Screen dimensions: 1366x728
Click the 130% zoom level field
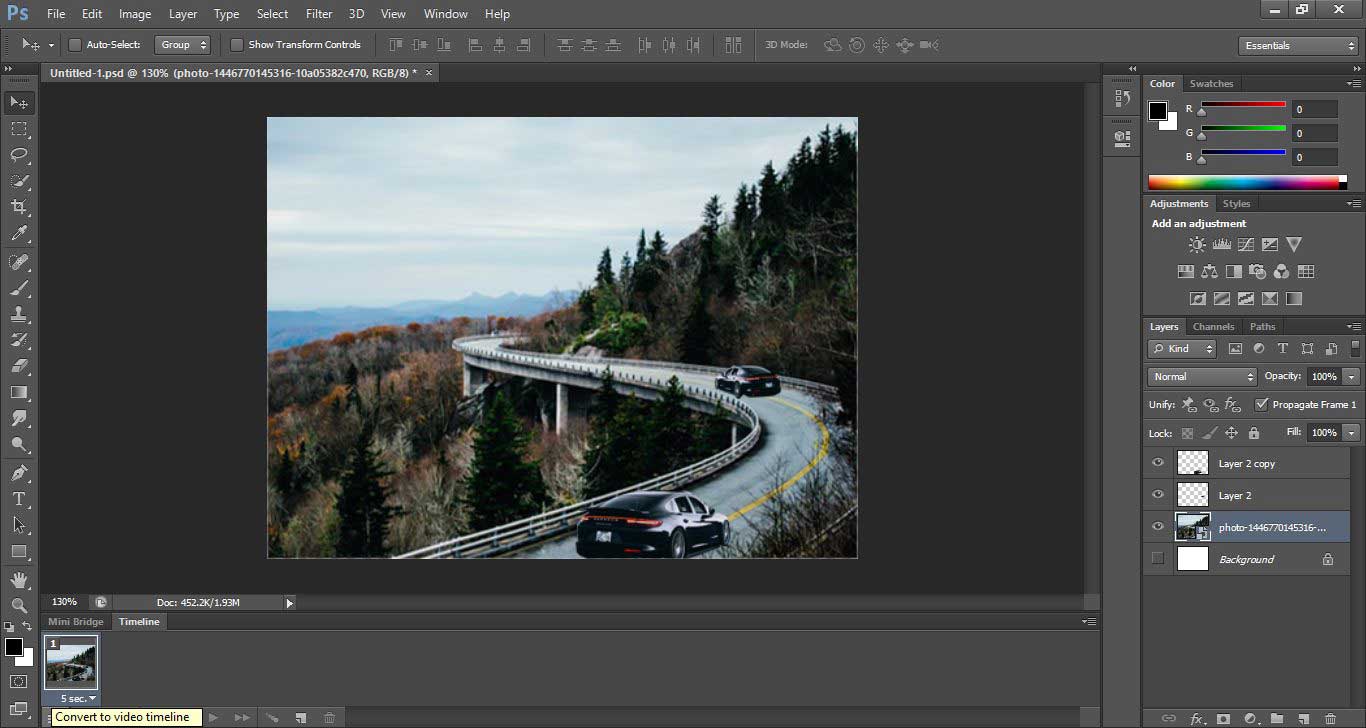(64, 602)
